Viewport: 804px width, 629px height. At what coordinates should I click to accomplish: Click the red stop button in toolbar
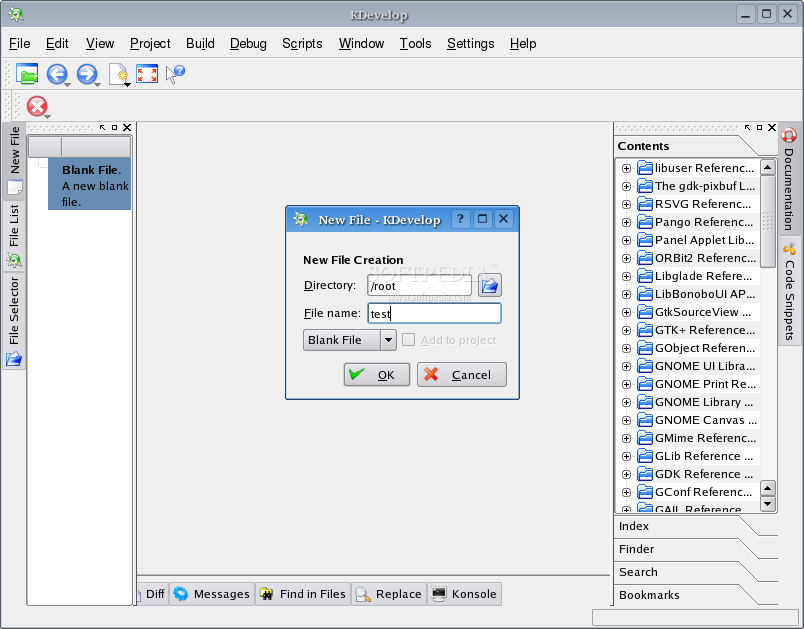pyautogui.click(x=37, y=106)
